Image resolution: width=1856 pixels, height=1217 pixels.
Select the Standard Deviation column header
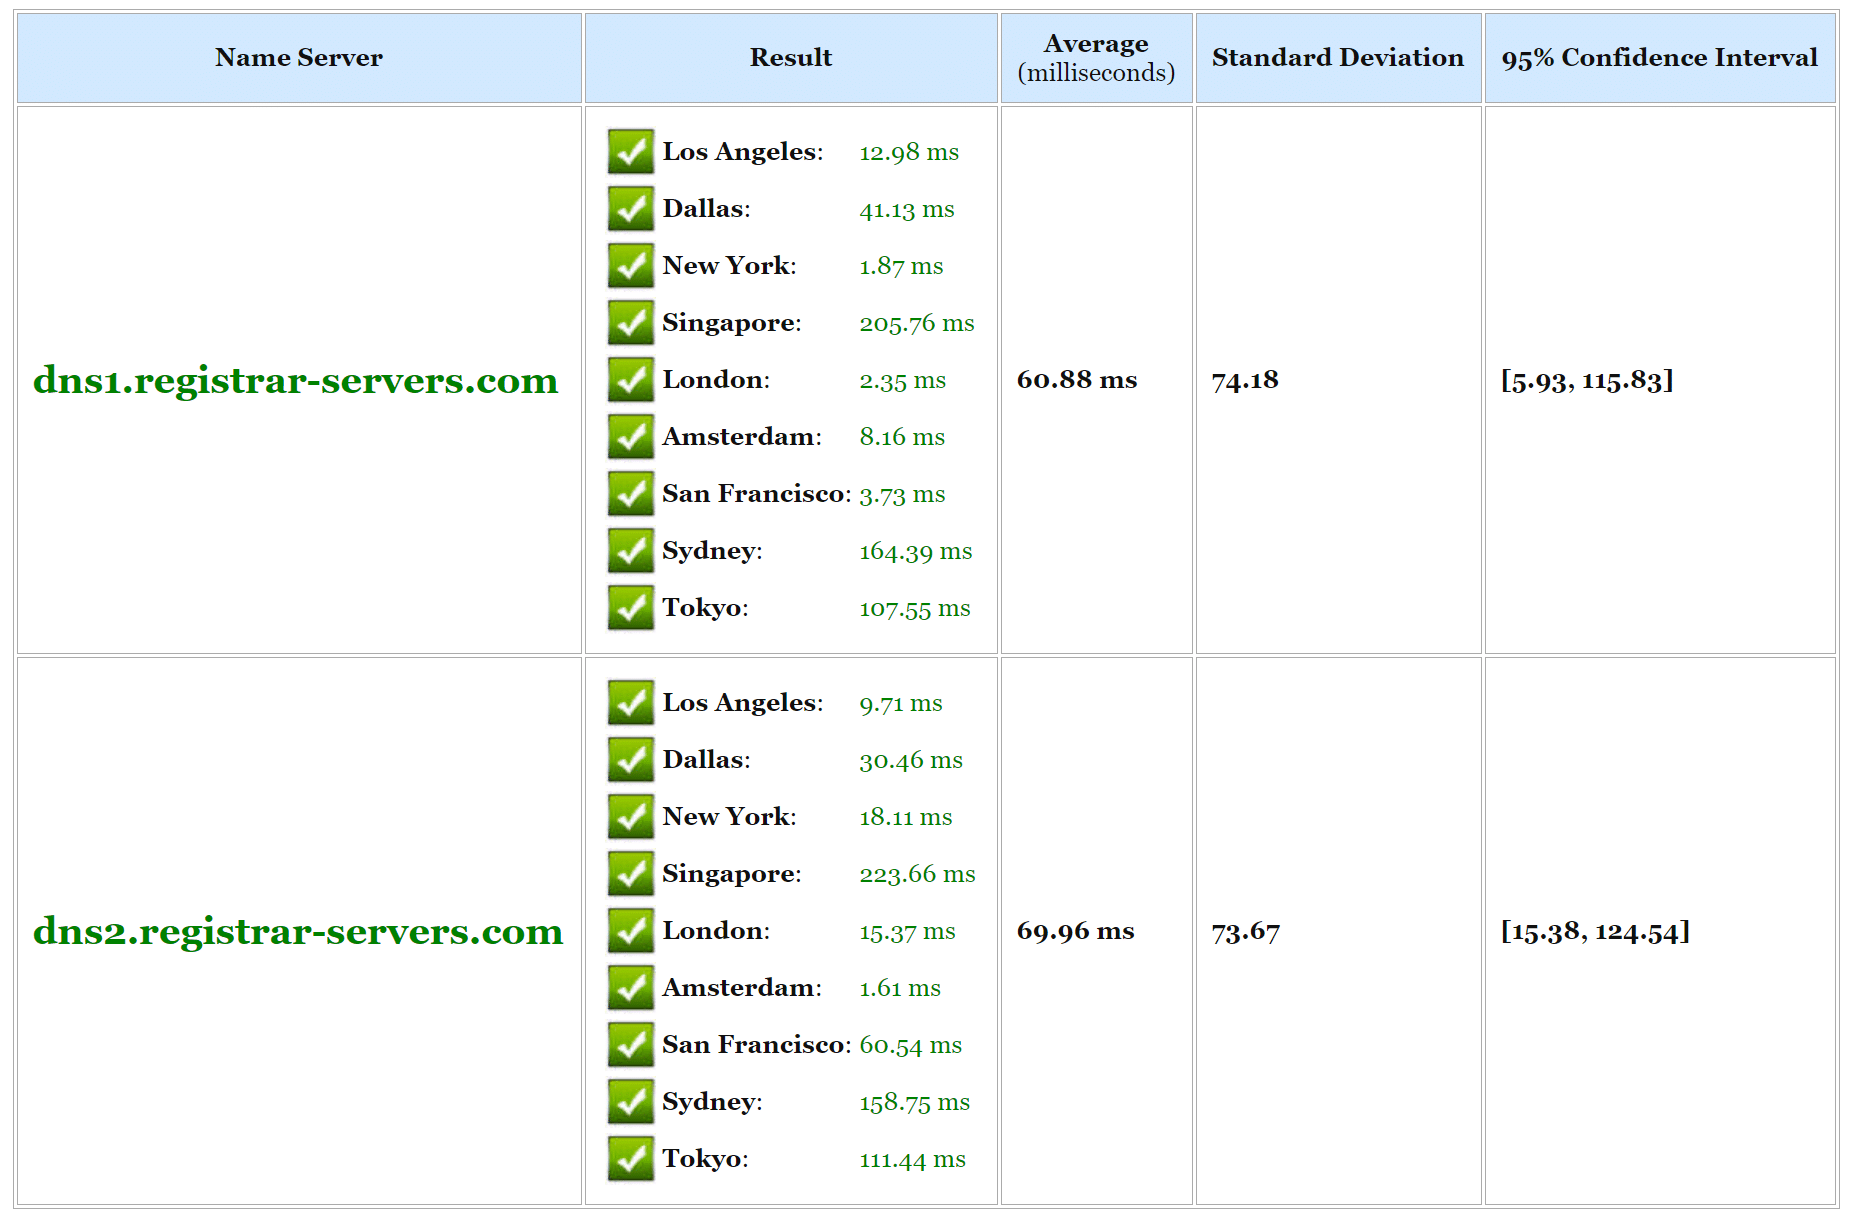1337,57
